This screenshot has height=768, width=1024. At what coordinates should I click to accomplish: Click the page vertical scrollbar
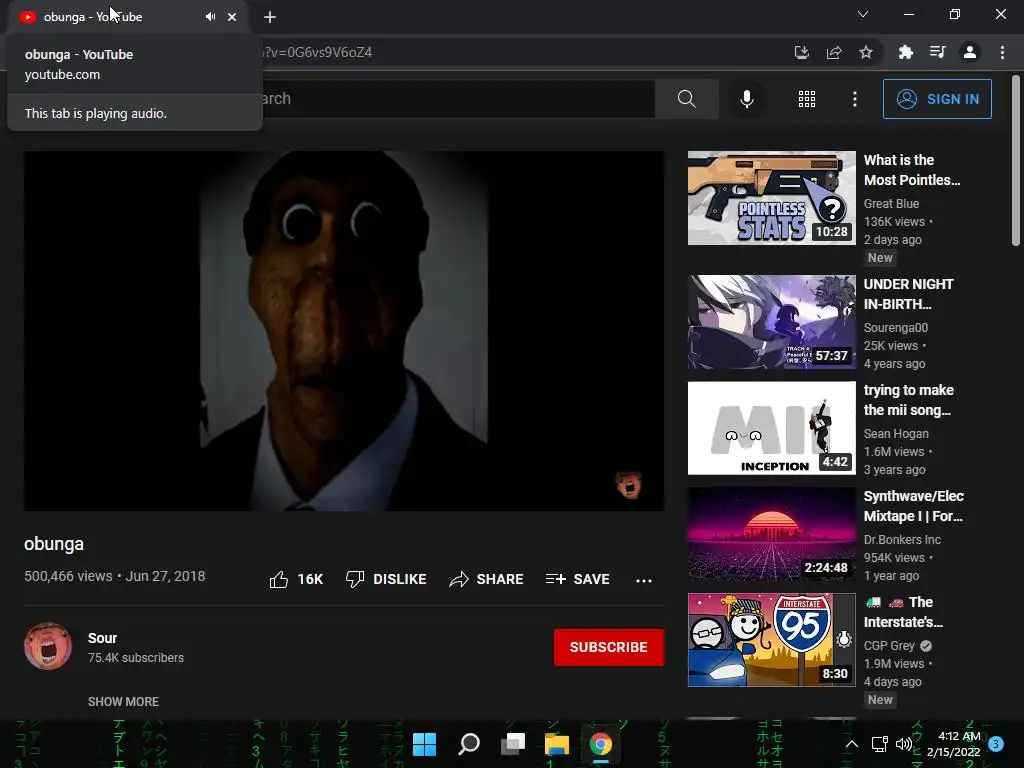[1016, 161]
